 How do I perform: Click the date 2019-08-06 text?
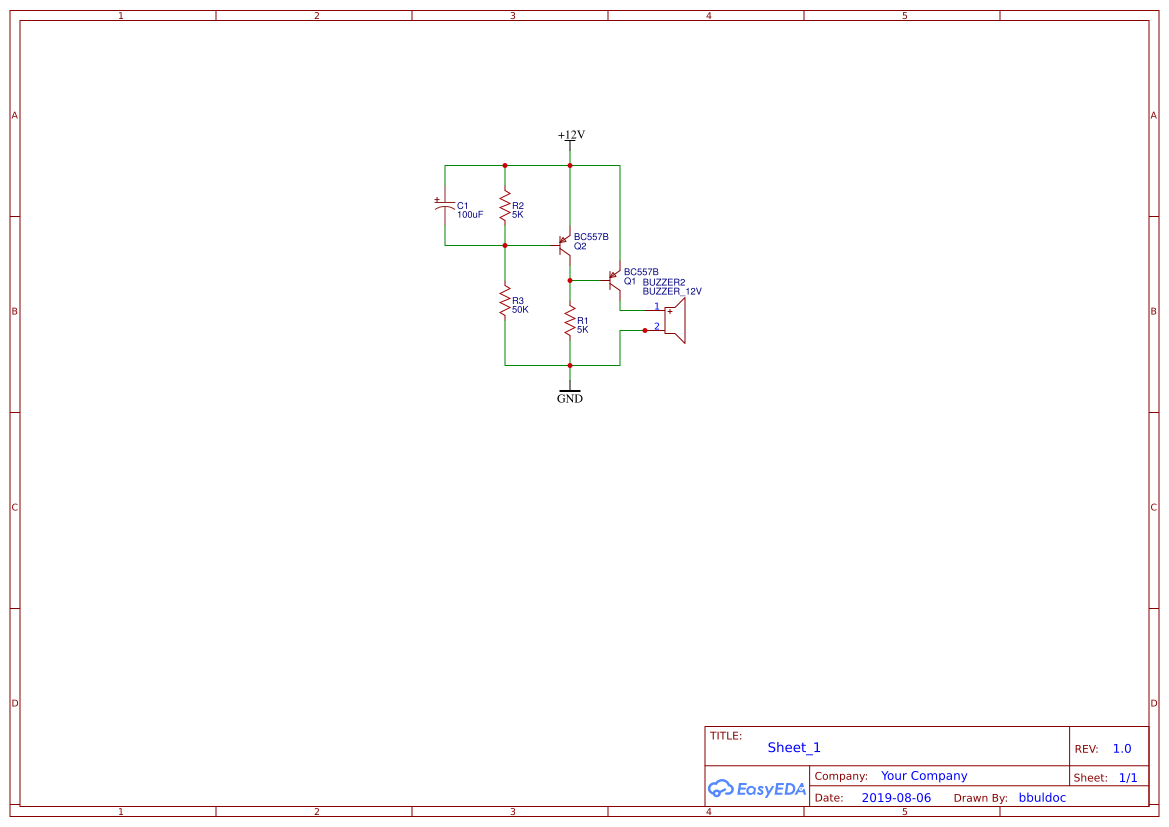(x=896, y=797)
